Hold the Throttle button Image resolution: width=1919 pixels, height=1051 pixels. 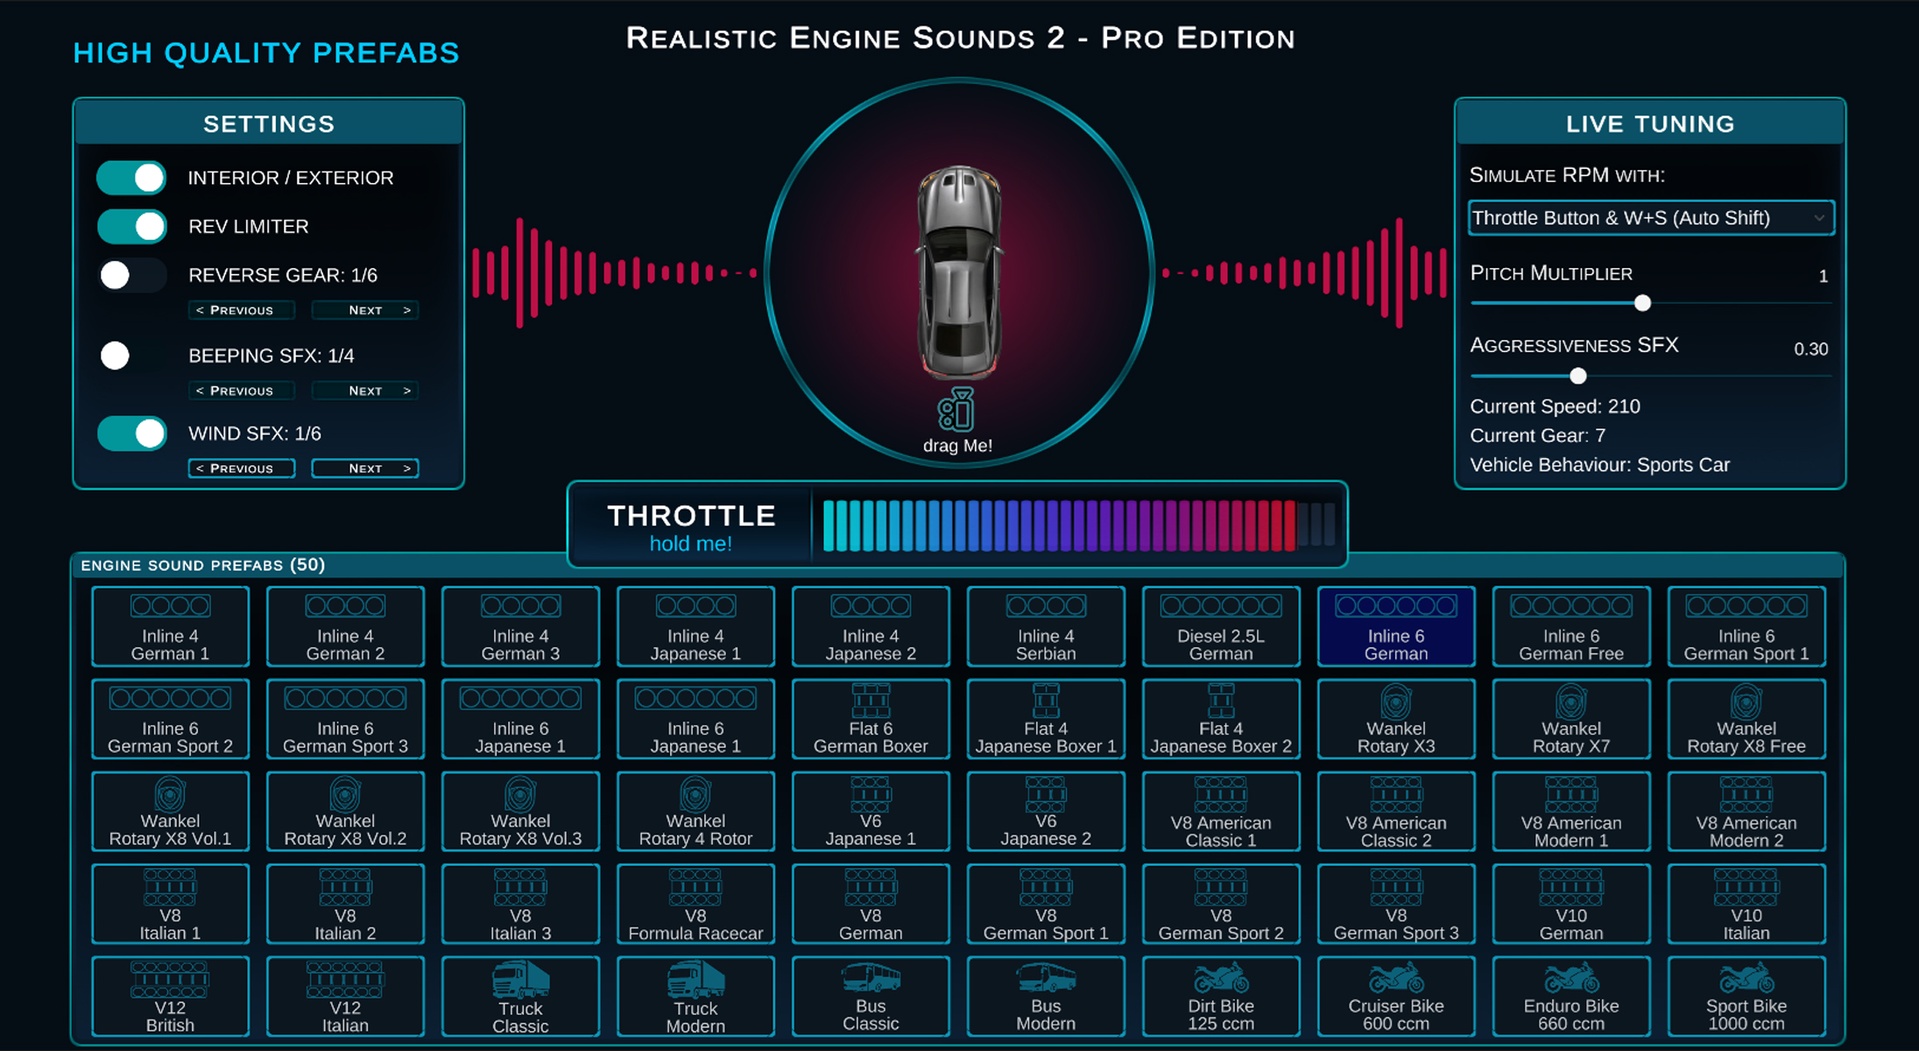tap(691, 526)
